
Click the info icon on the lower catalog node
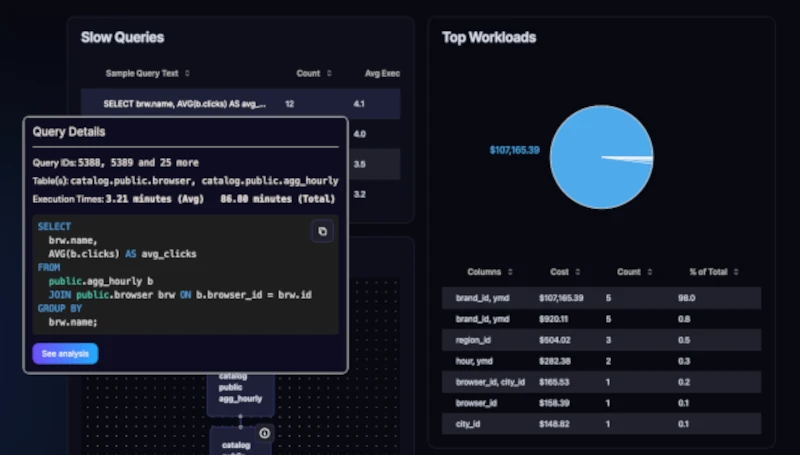tap(265, 433)
